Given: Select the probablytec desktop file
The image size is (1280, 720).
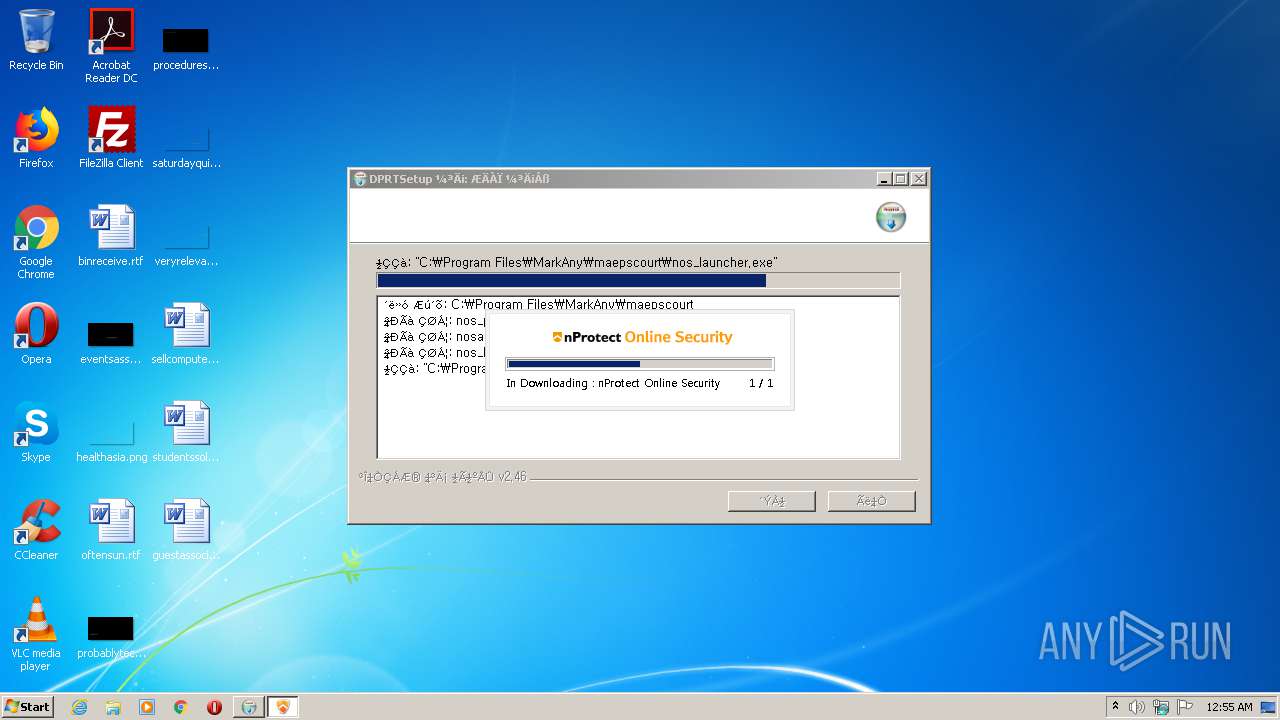Looking at the screenshot, I should pyautogui.click(x=111, y=636).
